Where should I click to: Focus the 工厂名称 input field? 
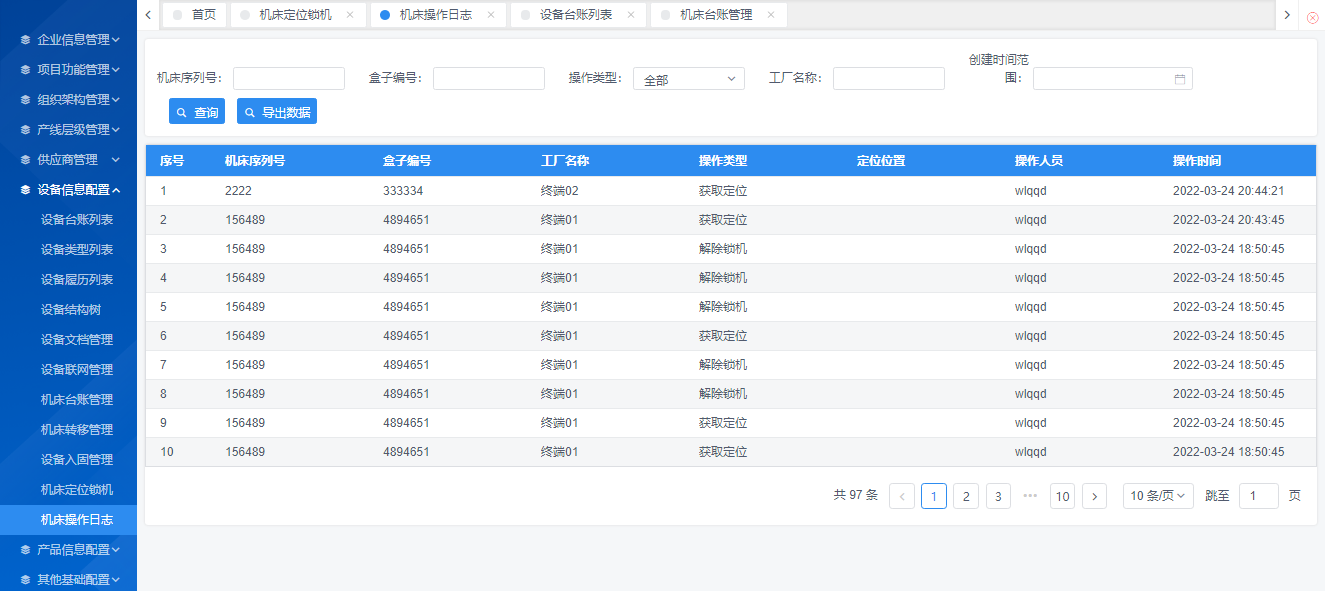click(889, 79)
